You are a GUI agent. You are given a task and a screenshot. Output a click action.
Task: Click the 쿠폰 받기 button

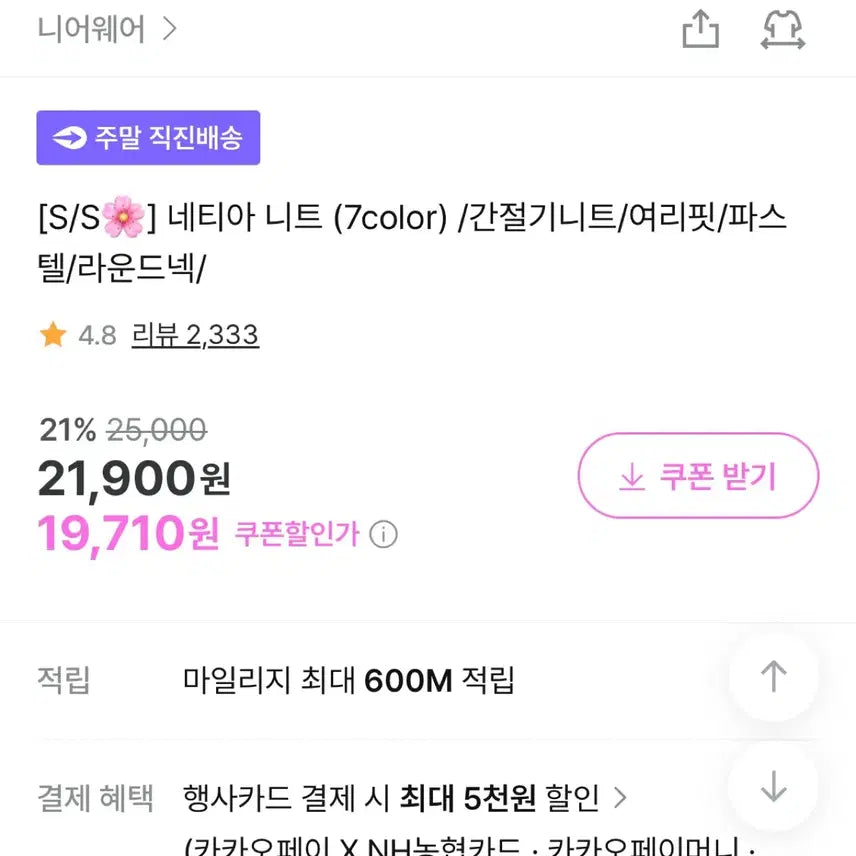coord(698,476)
